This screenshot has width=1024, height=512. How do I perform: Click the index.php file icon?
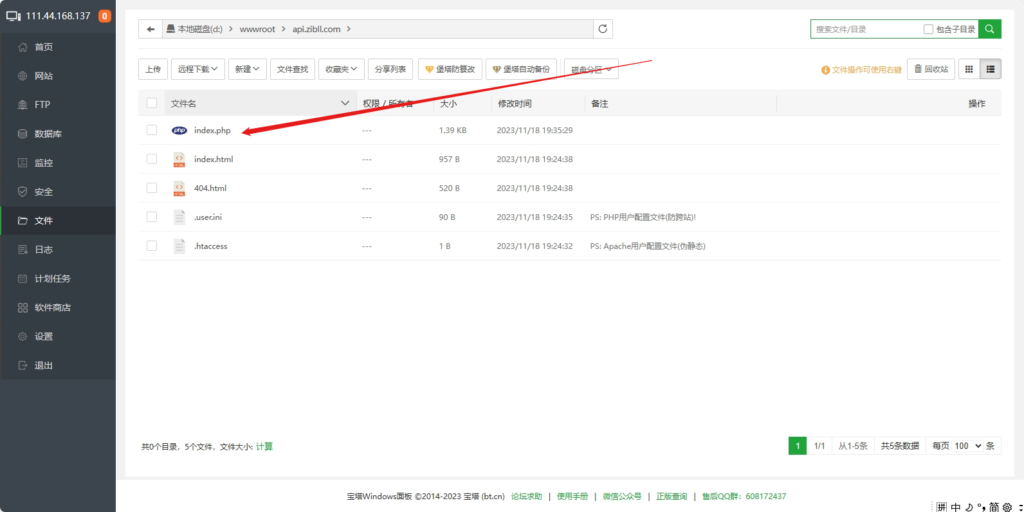(179, 130)
